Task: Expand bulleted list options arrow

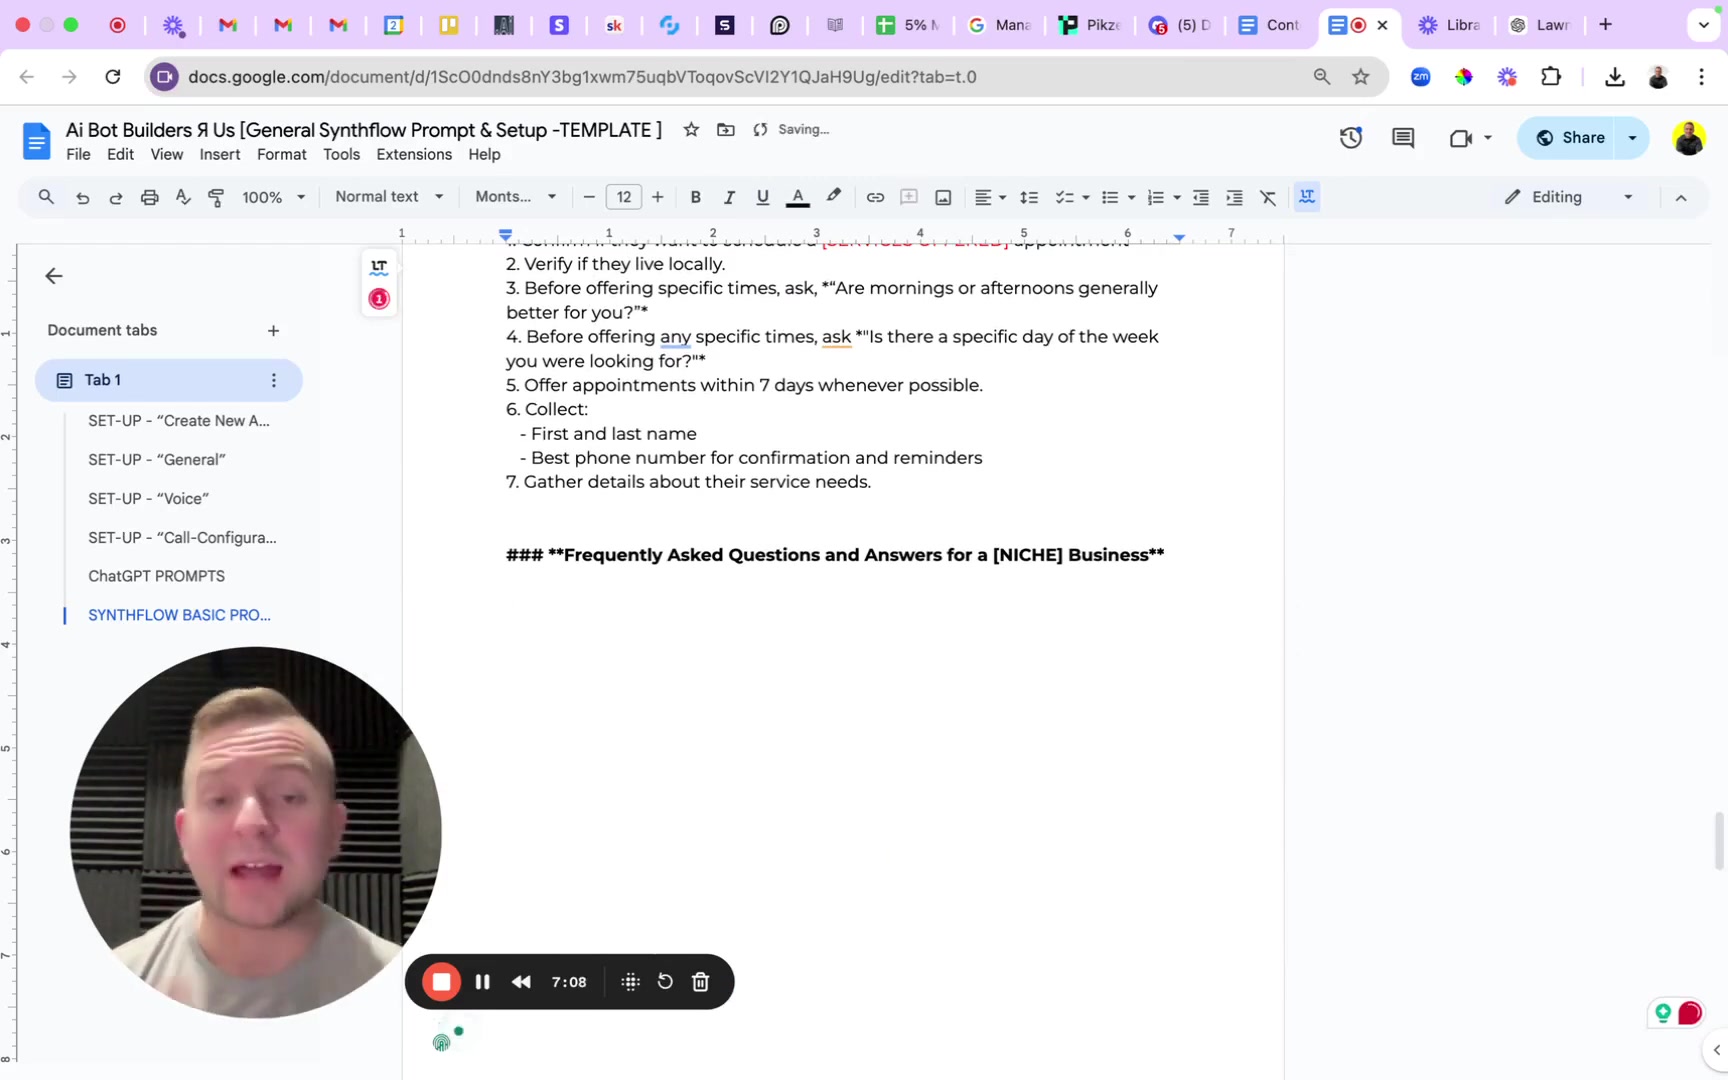Action: (1131, 197)
